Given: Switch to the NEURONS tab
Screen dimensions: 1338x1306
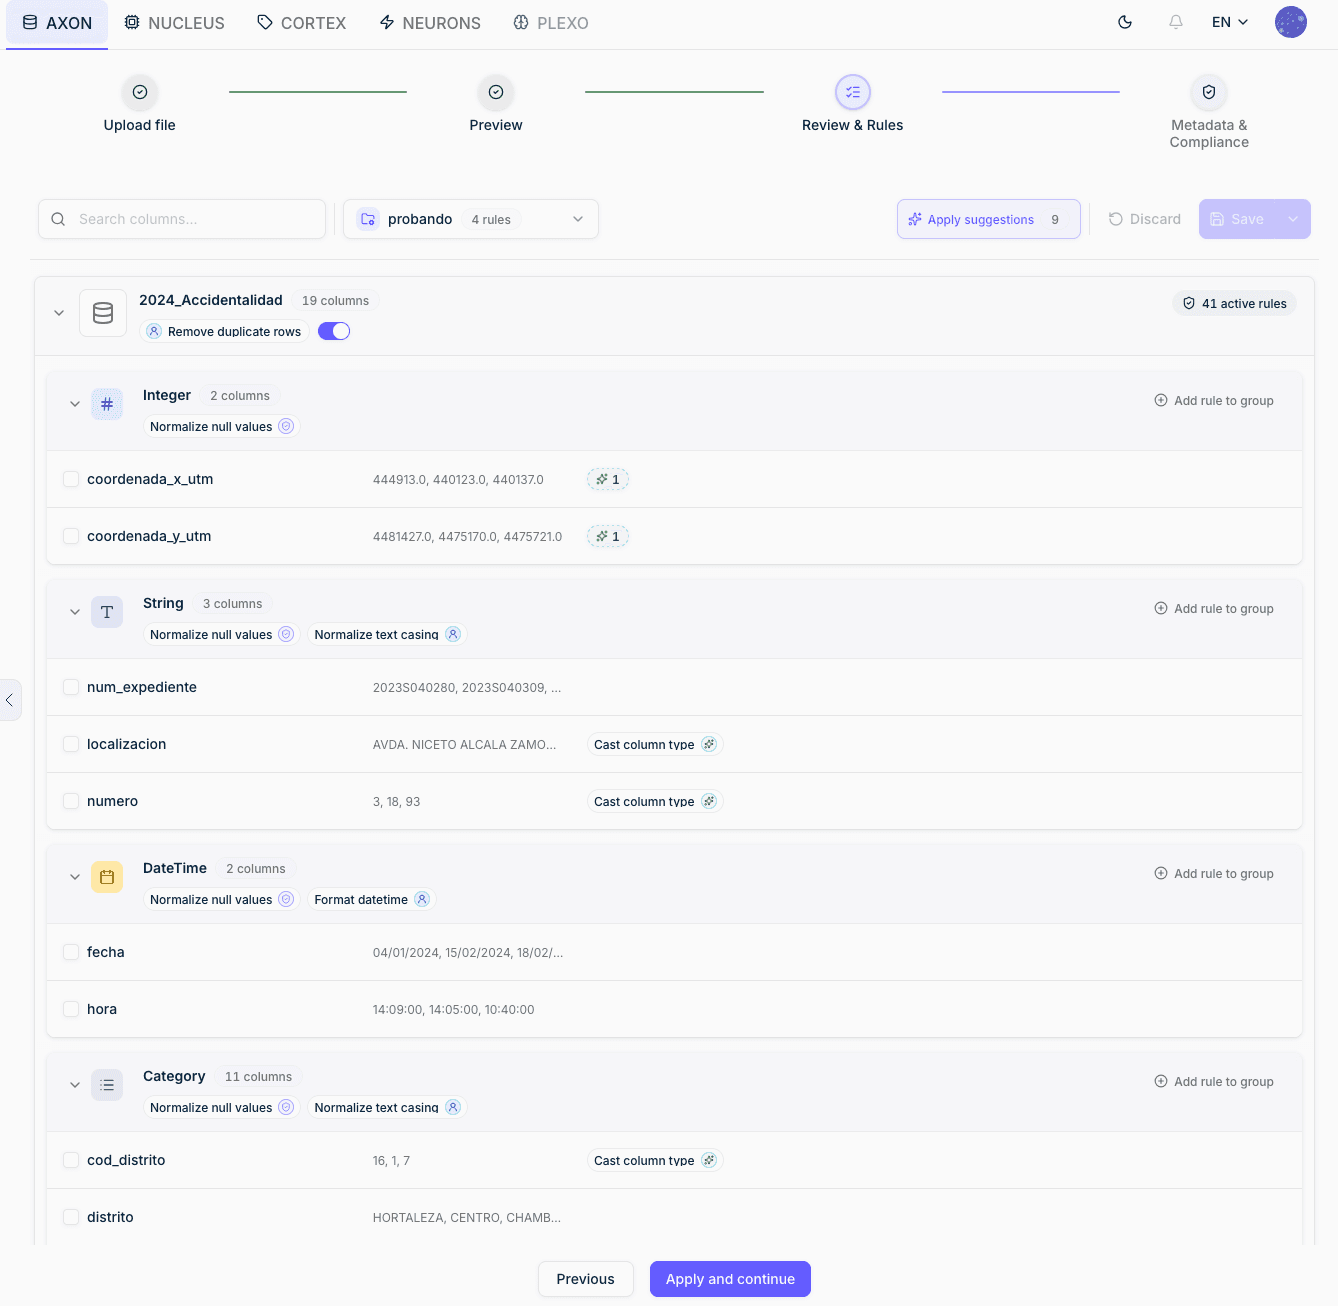Looking at the screenshot, I should pyautogui.click(x=430, y=23).
